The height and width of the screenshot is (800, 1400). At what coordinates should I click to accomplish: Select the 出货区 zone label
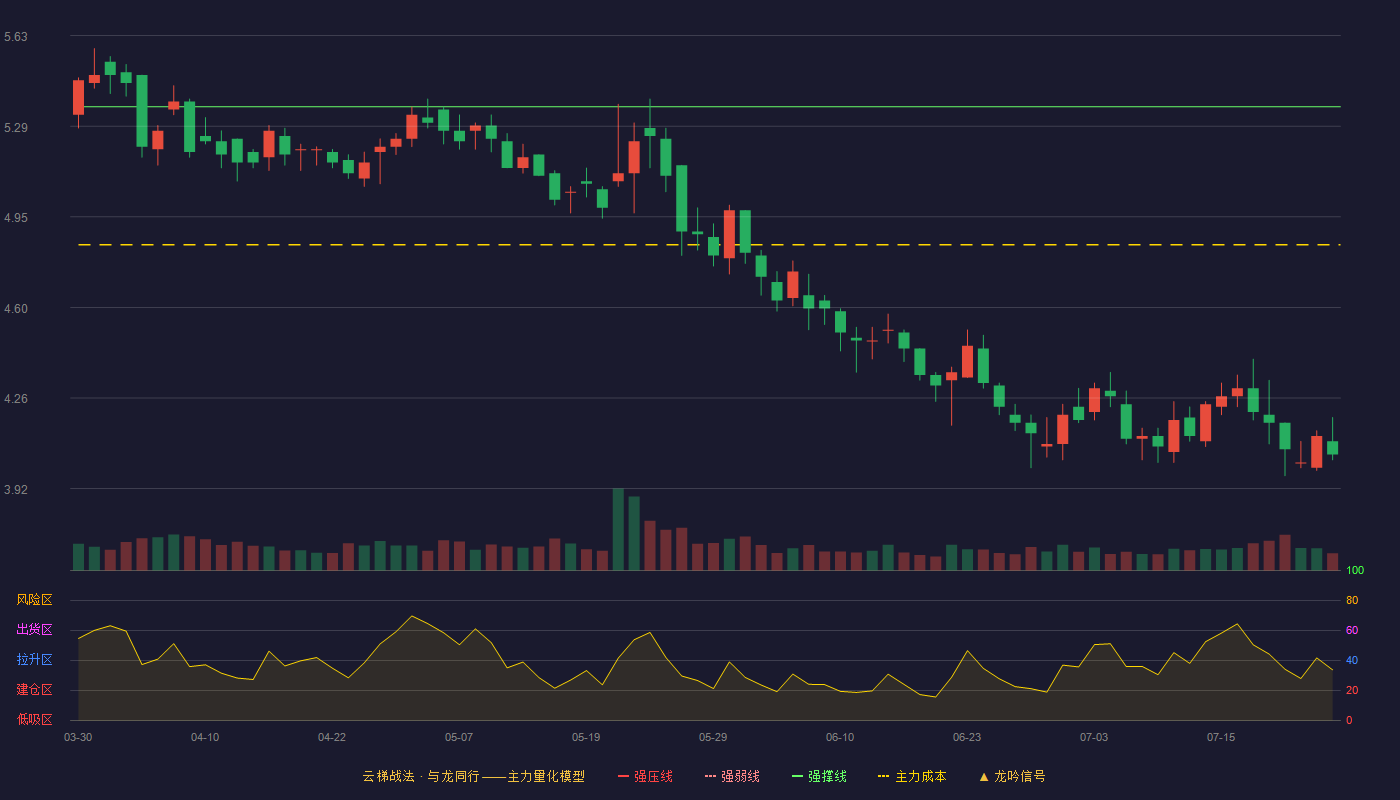pos(34,630)
